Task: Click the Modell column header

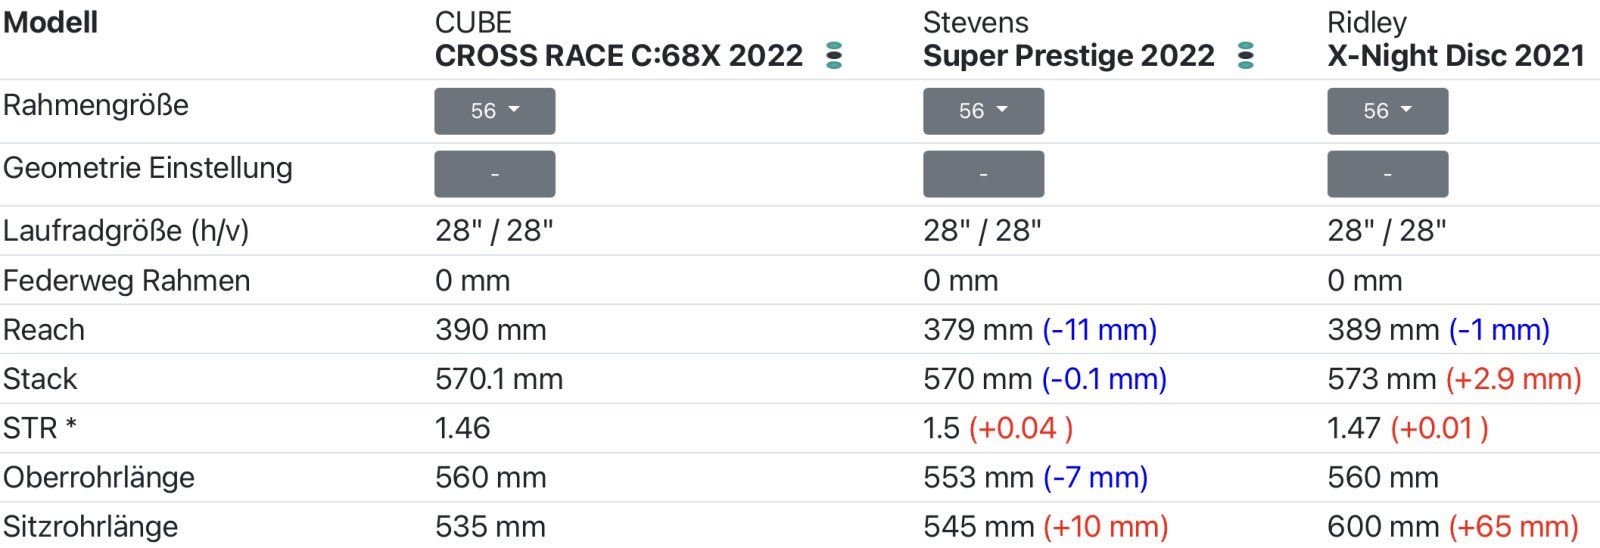Action: (50, 22)
